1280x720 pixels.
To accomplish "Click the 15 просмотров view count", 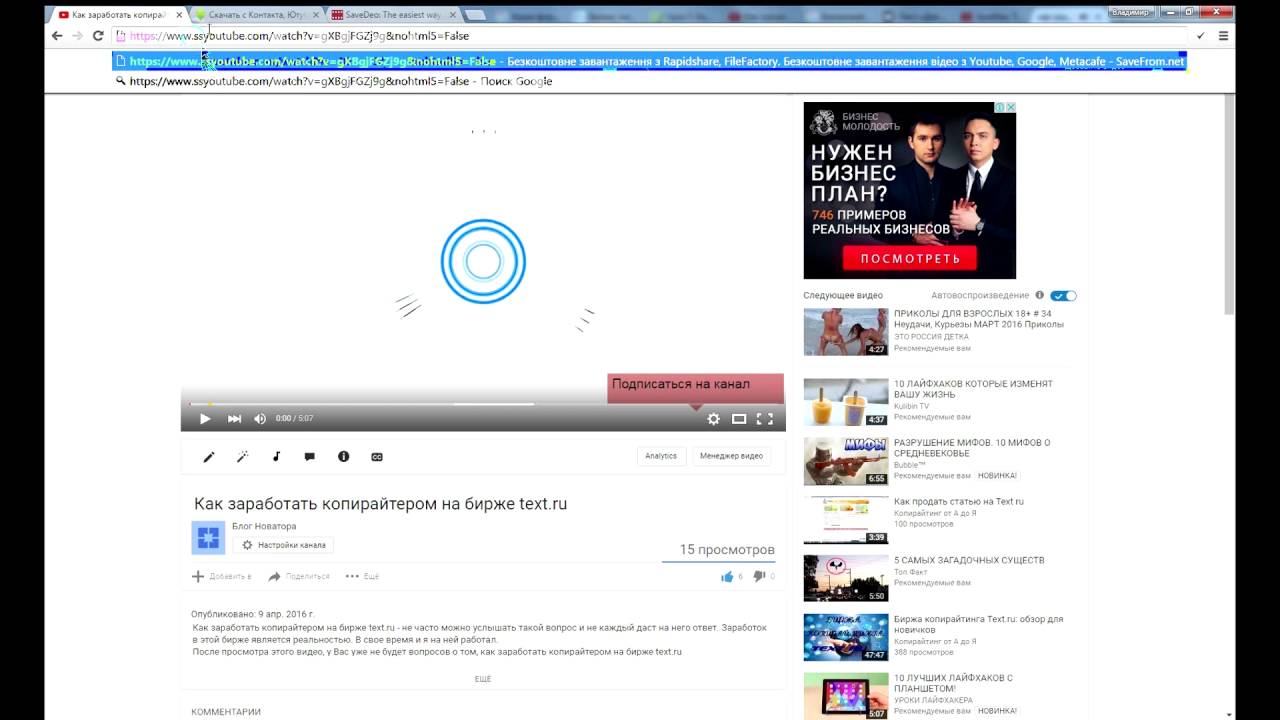I will (x=727, y=549).
